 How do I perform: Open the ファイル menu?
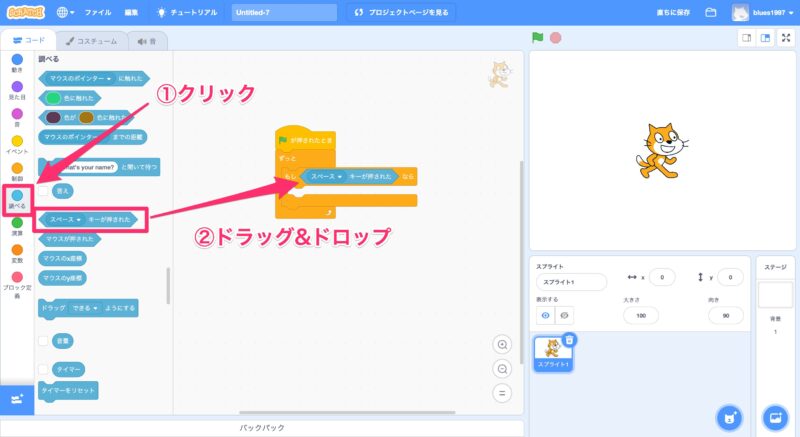point(98,13)
